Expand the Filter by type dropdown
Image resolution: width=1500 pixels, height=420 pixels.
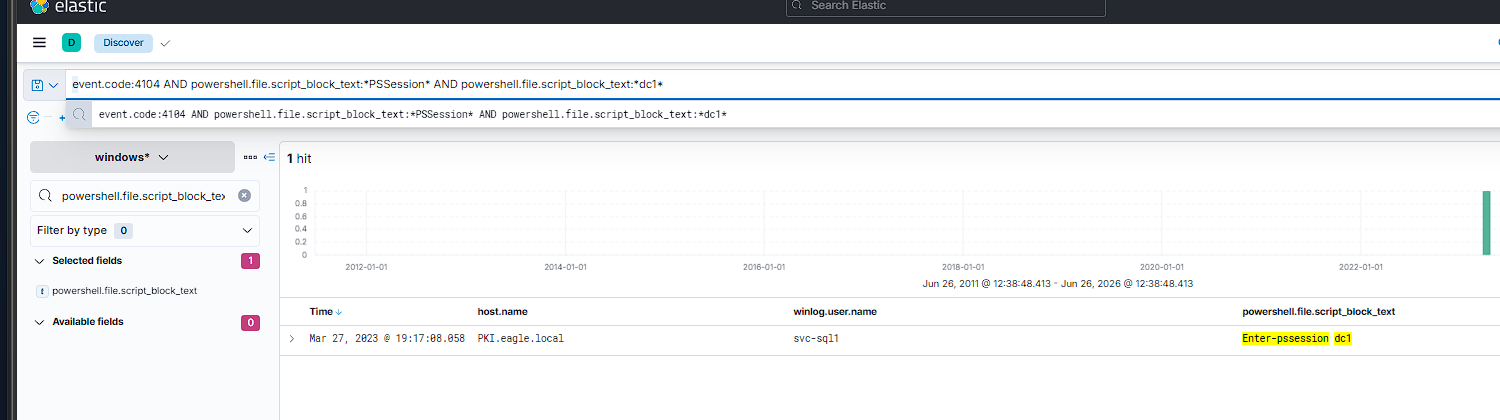tap(145, 230)
